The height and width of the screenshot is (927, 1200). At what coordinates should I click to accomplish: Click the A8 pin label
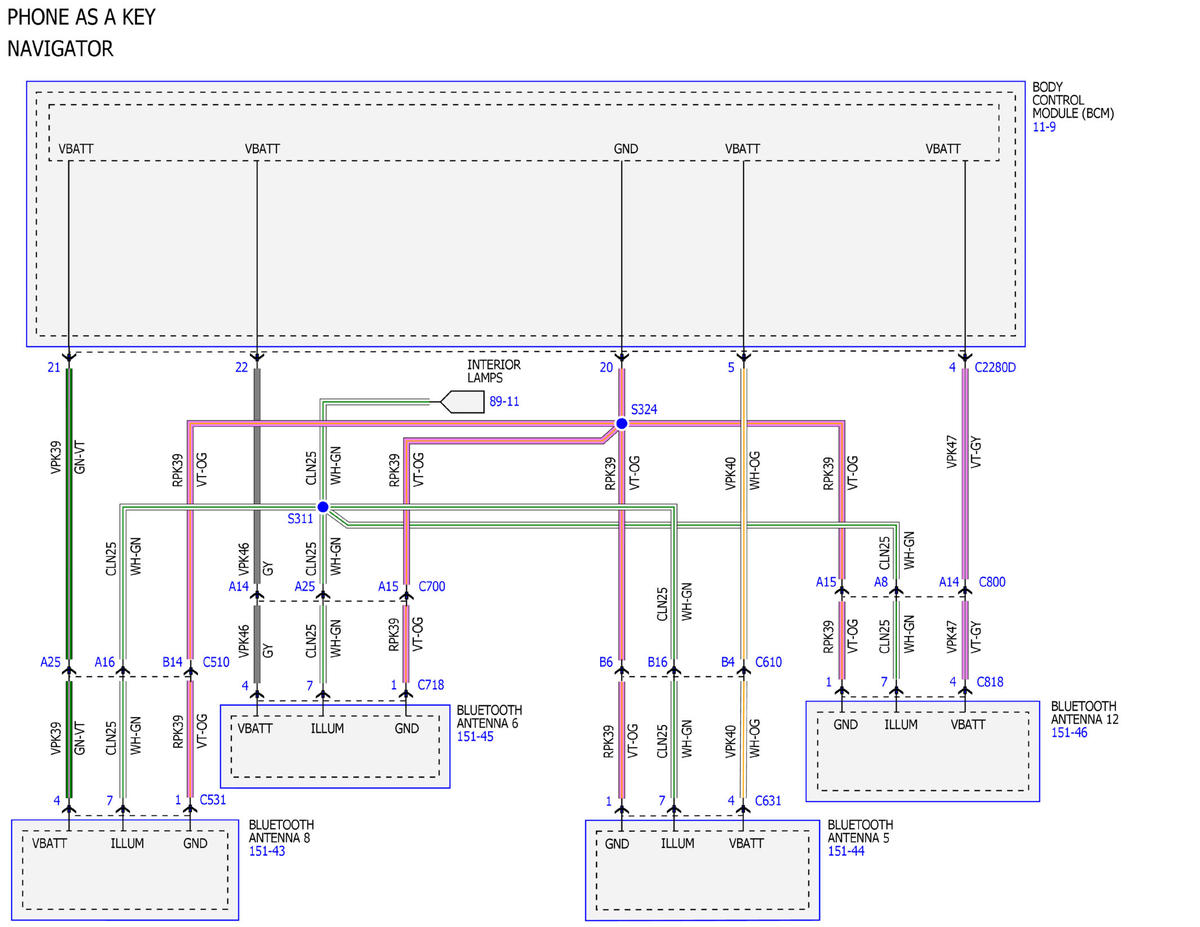(881, 582)
